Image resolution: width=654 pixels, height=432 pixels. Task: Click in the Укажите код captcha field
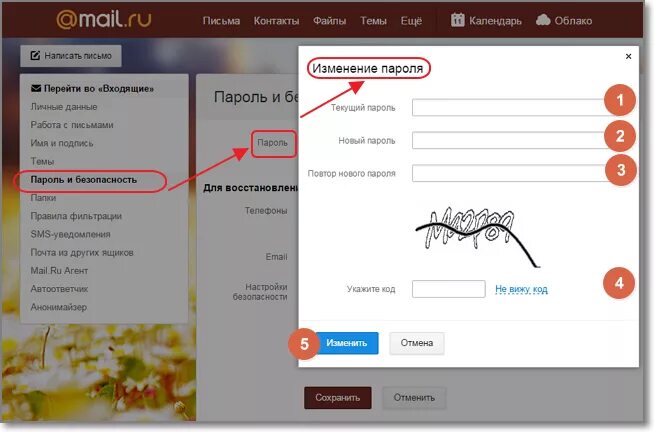(449, 289)
